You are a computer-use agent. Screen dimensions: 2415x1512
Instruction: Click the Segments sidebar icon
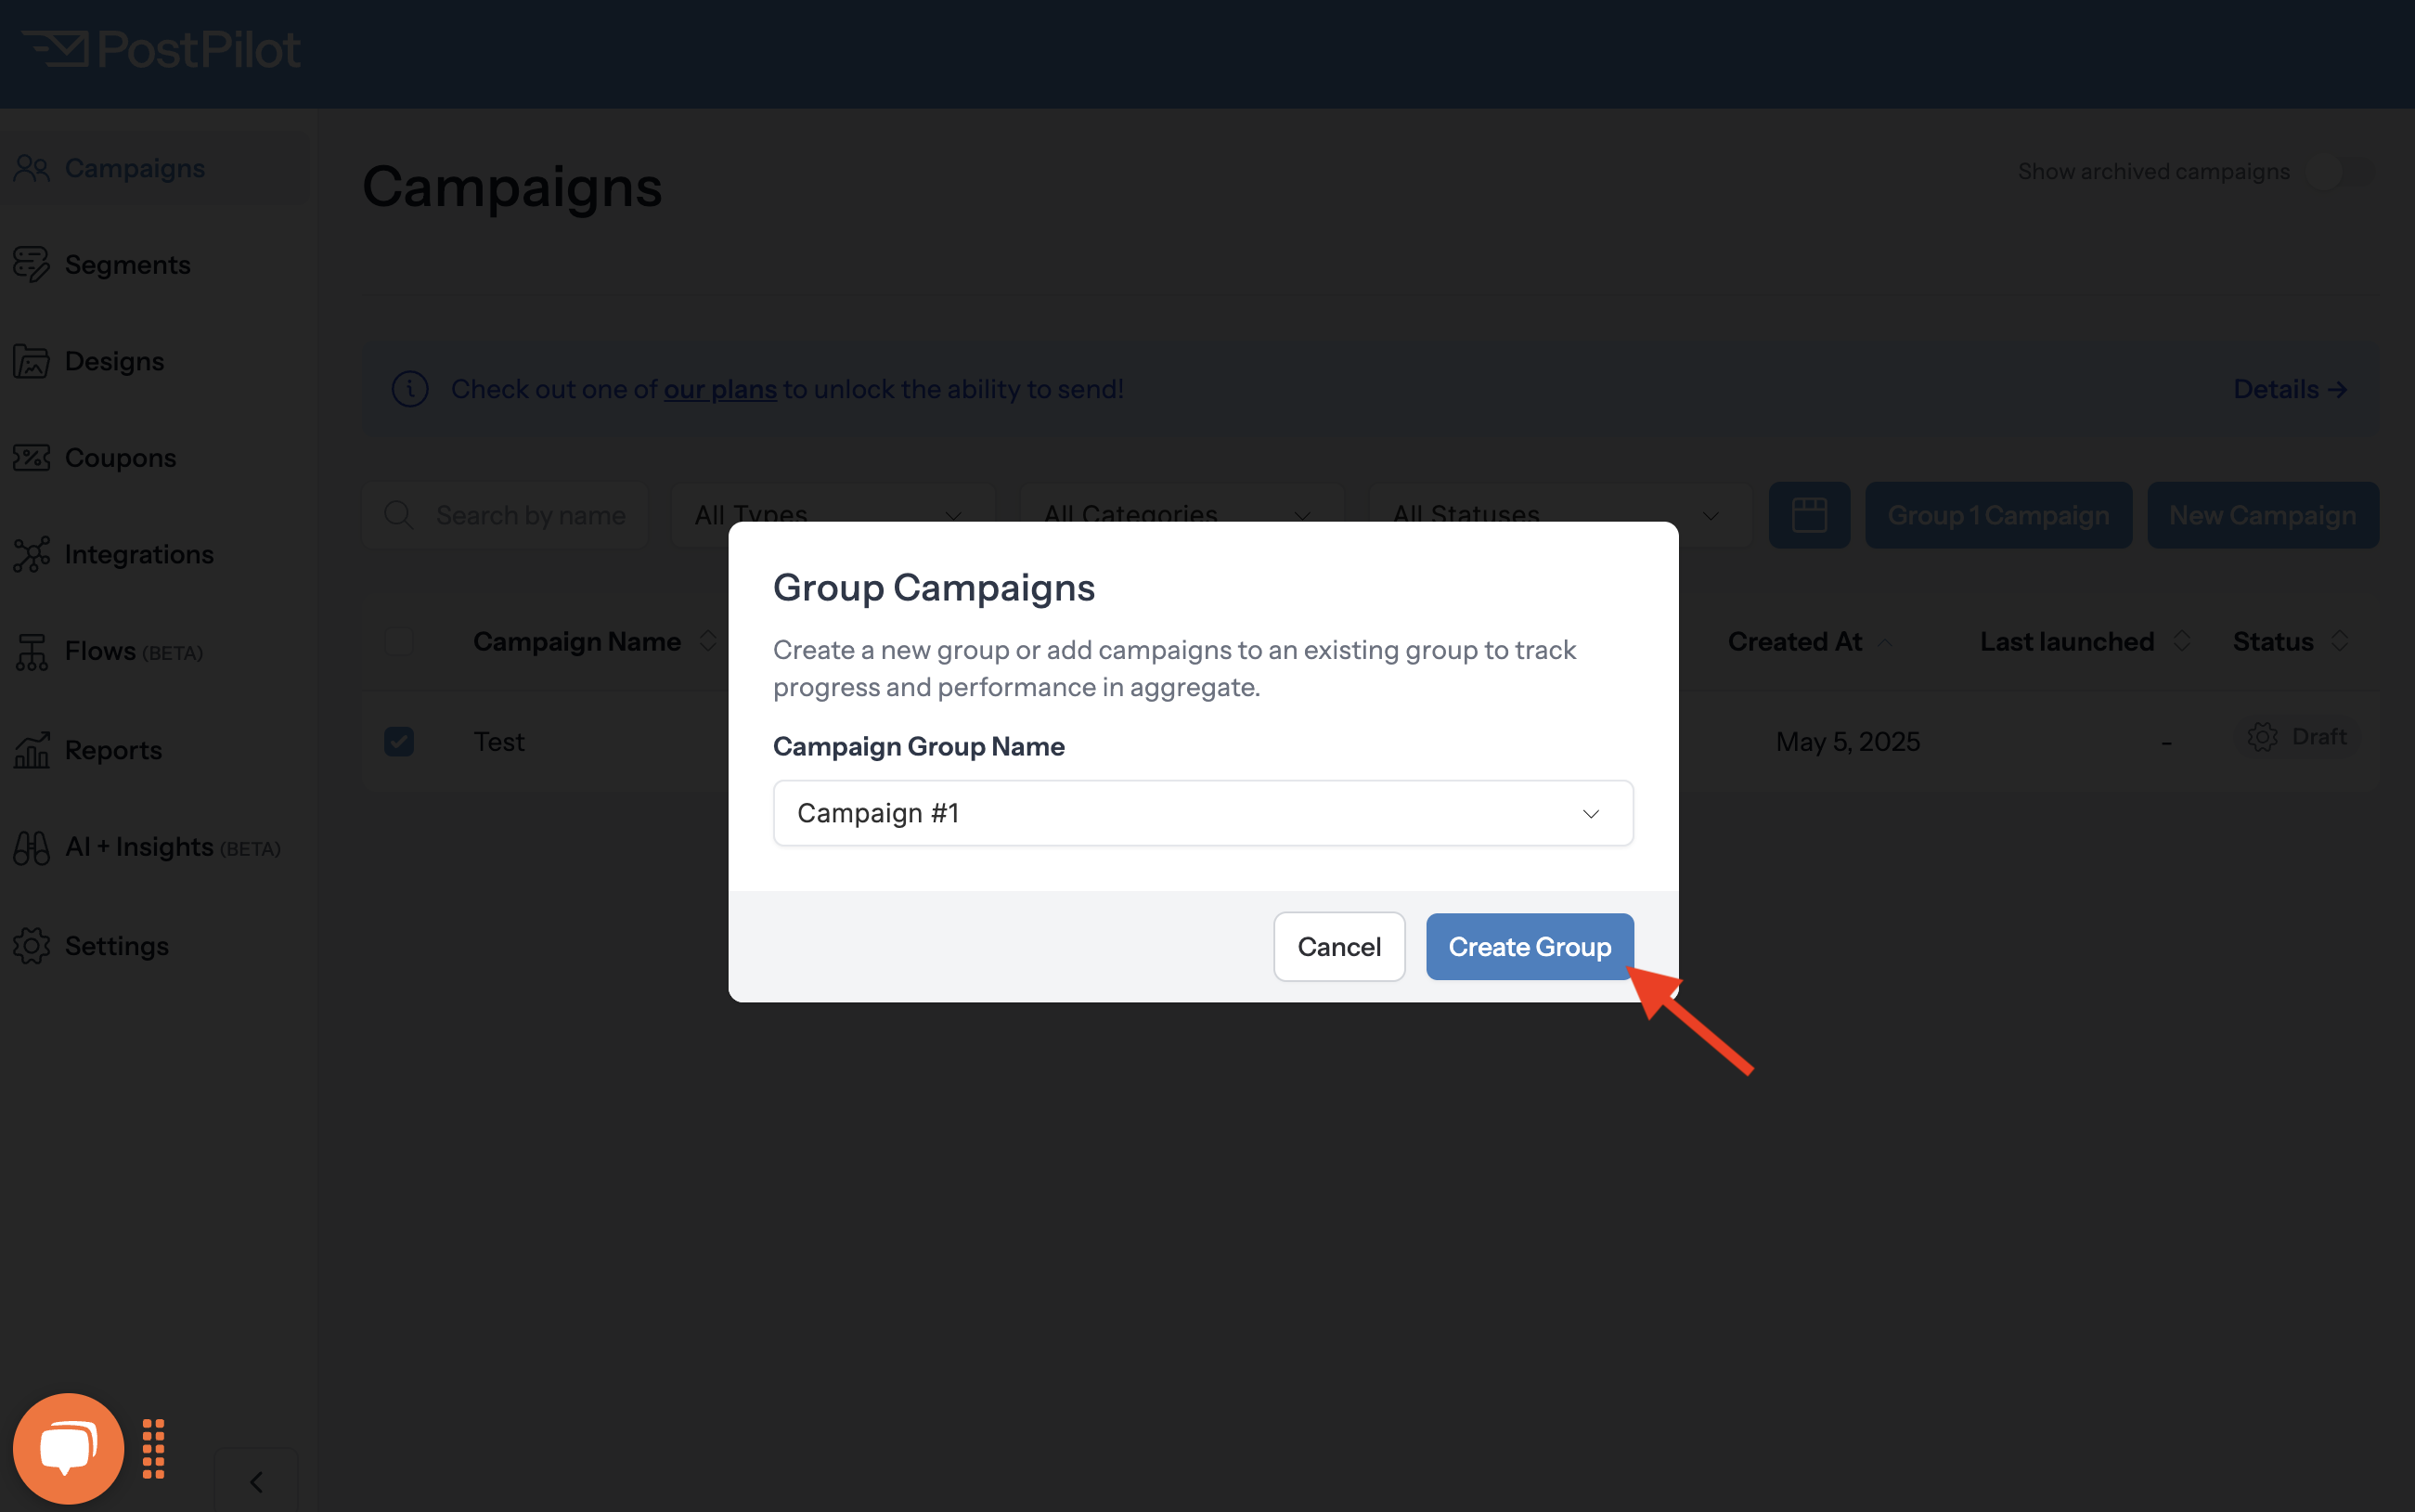click(x=31, y=264)
